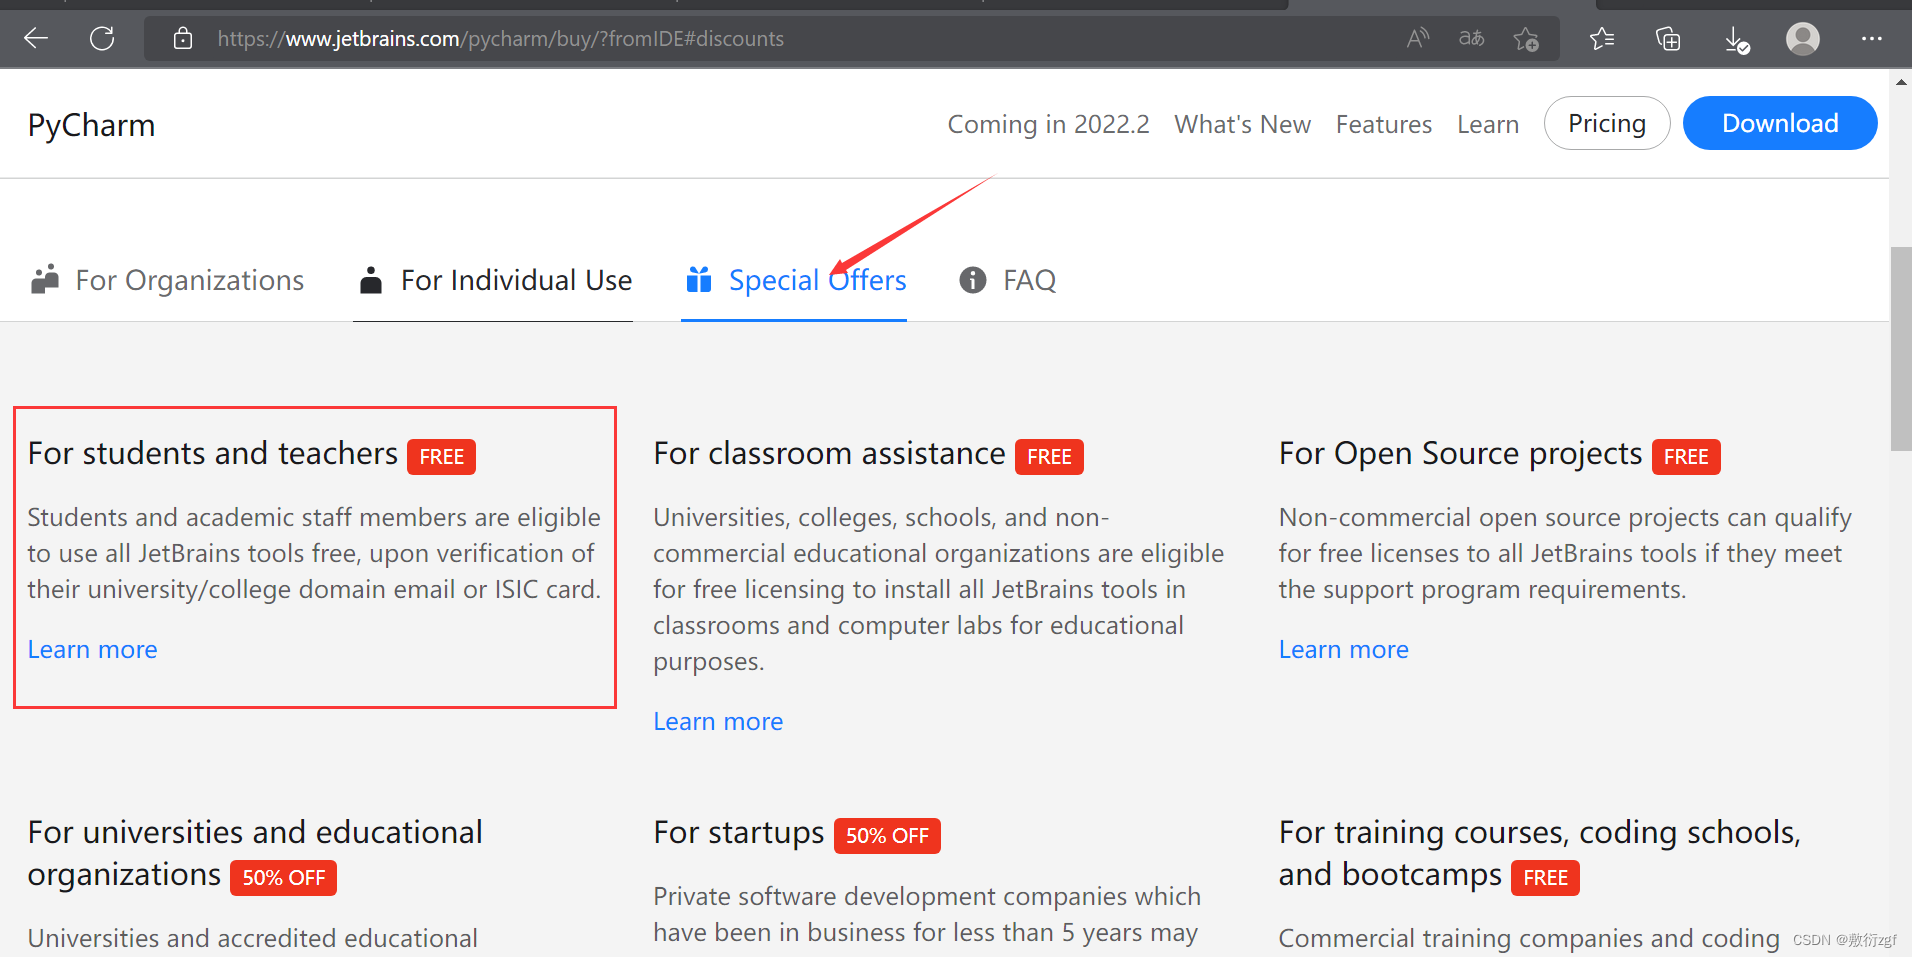This screenshot has width=1912, height=957.
Task: Click the FAQ info icon
Action: pyautogui.click(x=973, y=280)
